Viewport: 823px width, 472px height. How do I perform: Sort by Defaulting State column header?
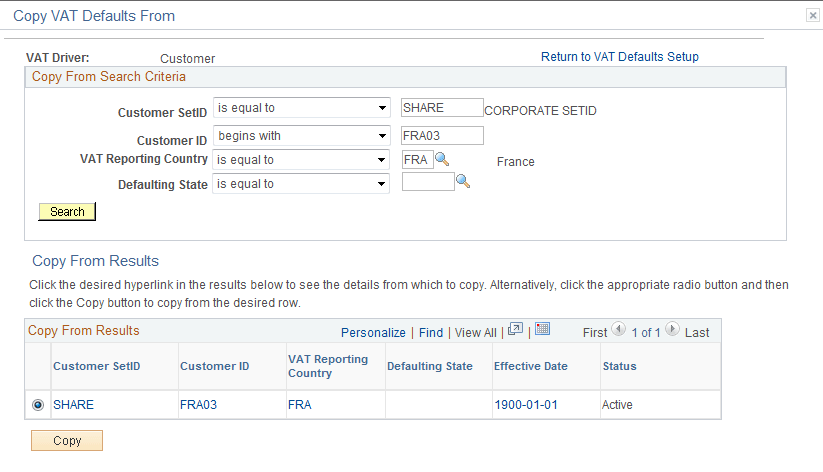(x=430, y=366)
